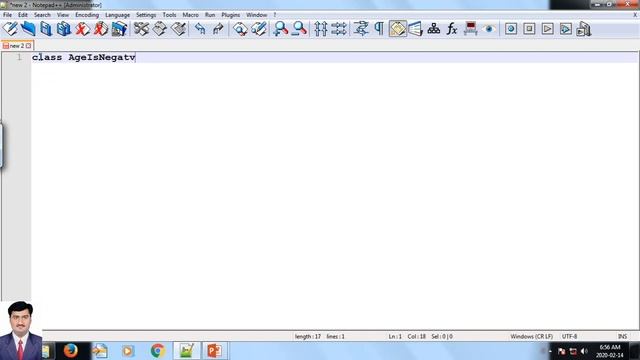Click the Copy toolbar icon
This screenshot has height=360, width=640.
(x=160, y=29)
